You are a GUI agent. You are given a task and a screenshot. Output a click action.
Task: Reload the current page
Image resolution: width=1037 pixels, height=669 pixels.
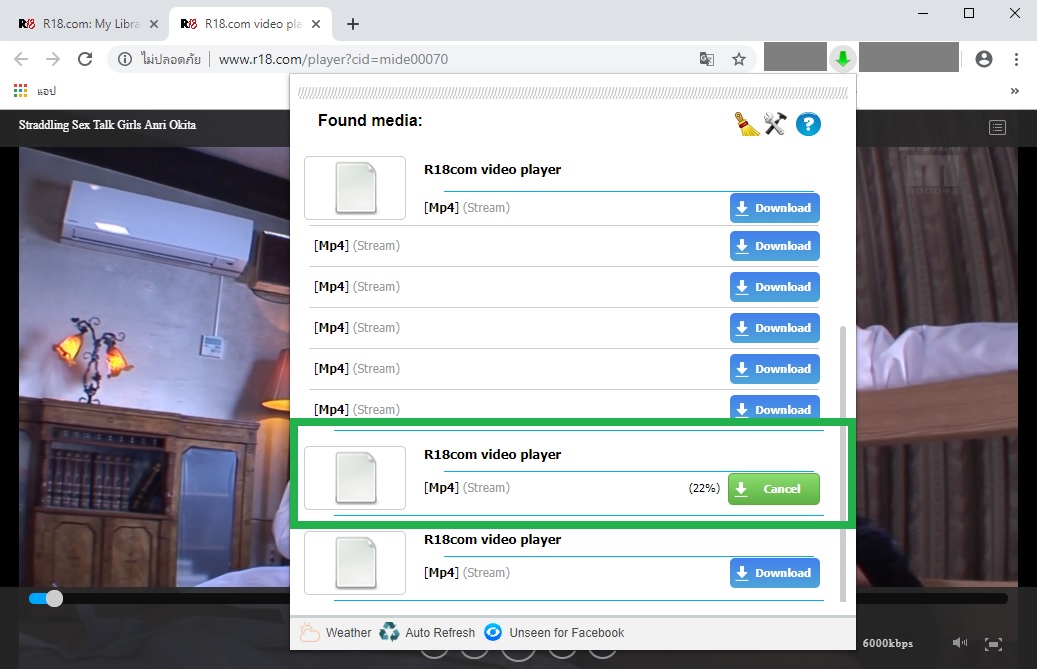(85, 59)
